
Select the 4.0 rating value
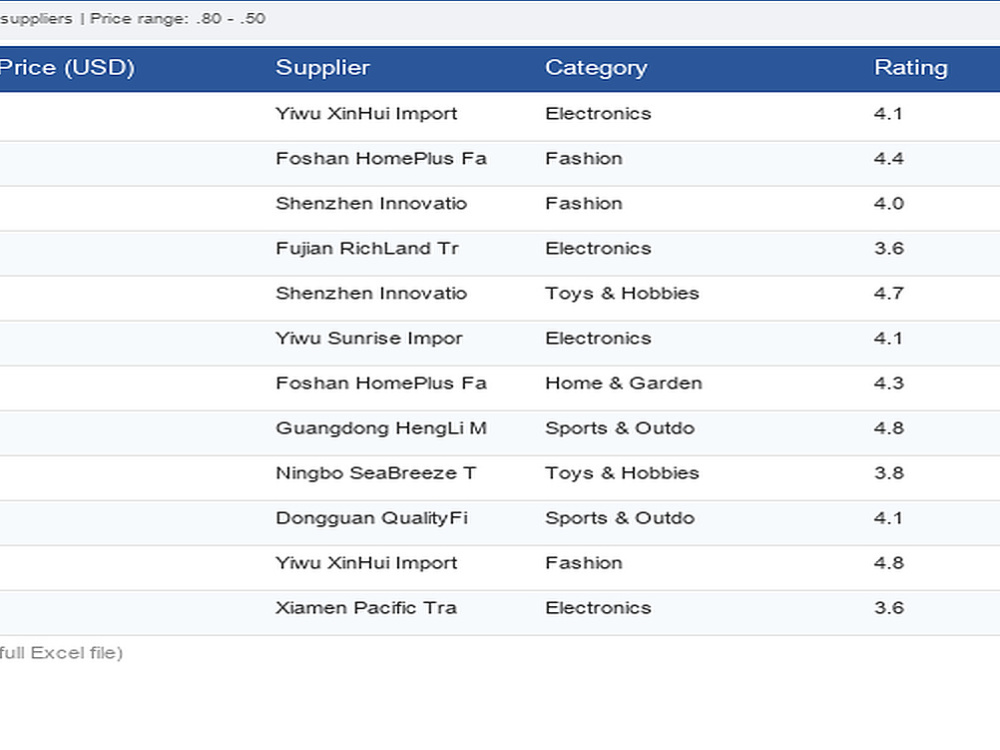point(889,203)
